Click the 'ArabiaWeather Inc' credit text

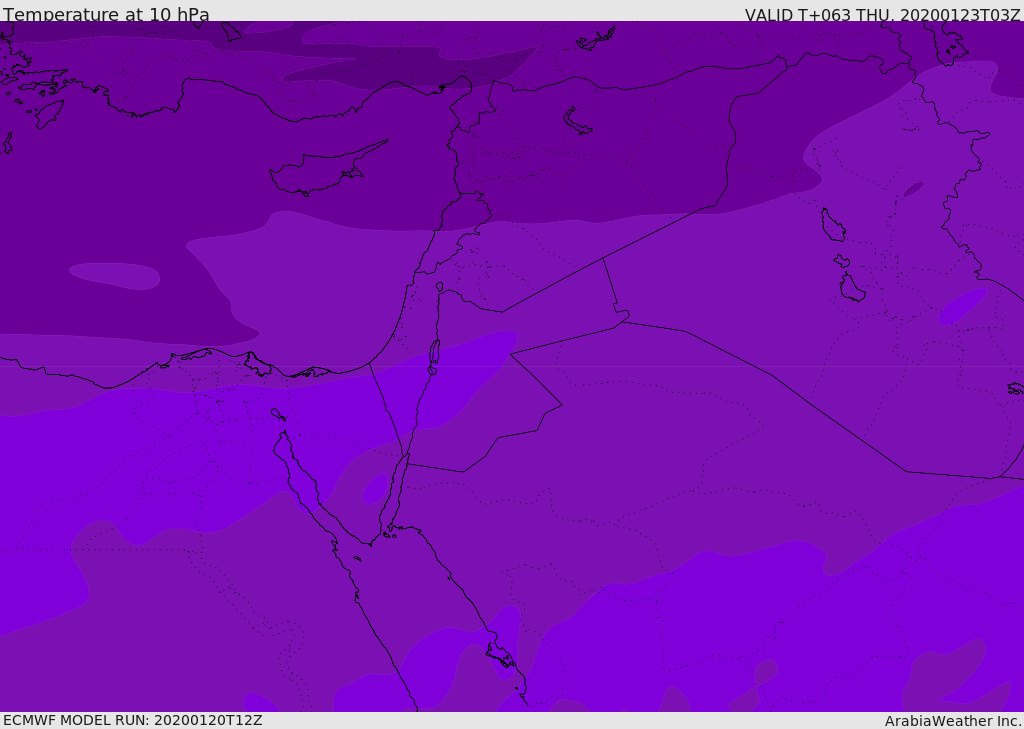[x=951, y=721]
